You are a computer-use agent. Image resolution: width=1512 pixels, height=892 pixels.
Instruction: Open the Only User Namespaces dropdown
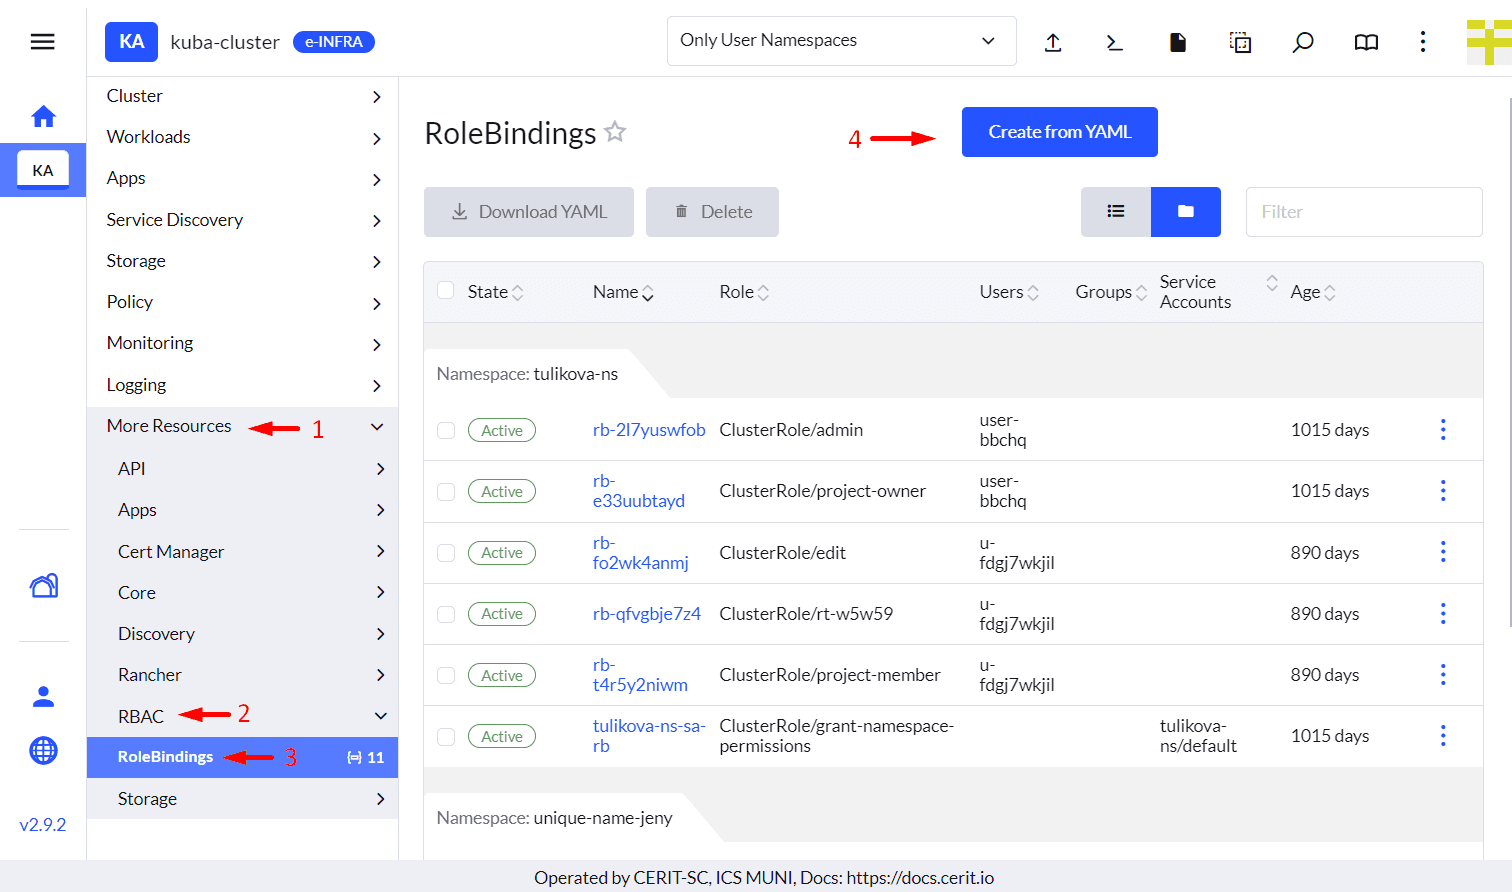click(841, 41)
